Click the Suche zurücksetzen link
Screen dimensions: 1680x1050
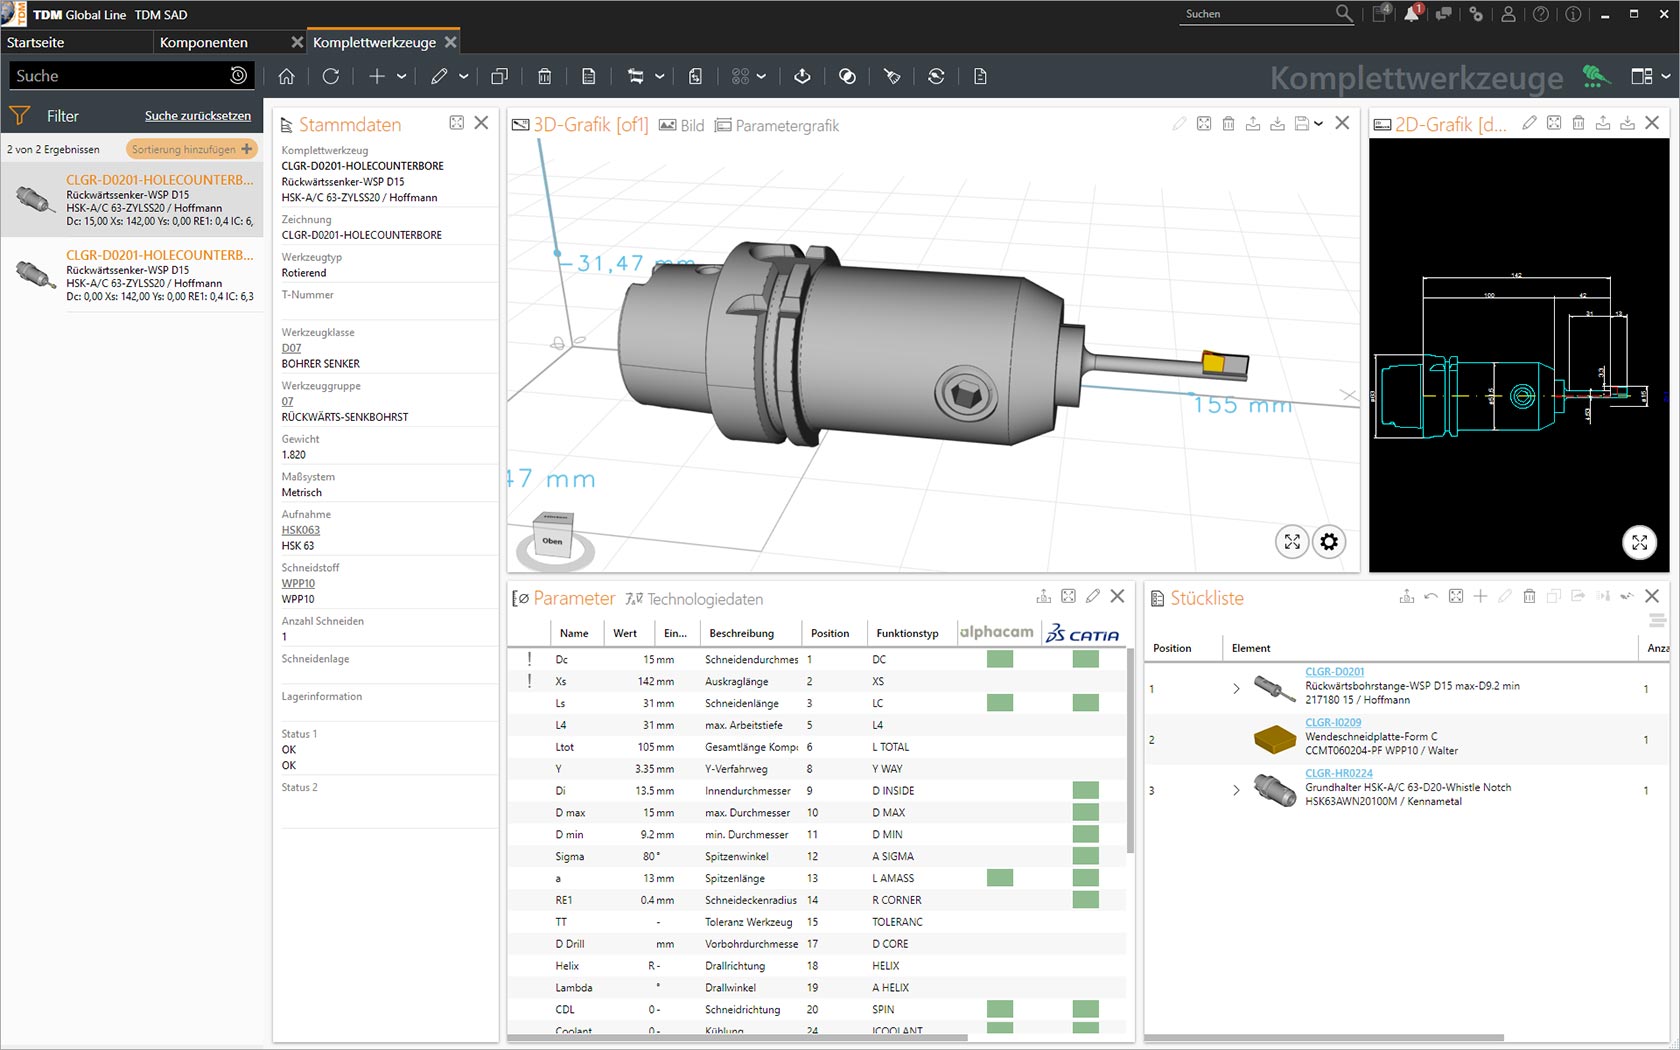click(197, 116)
